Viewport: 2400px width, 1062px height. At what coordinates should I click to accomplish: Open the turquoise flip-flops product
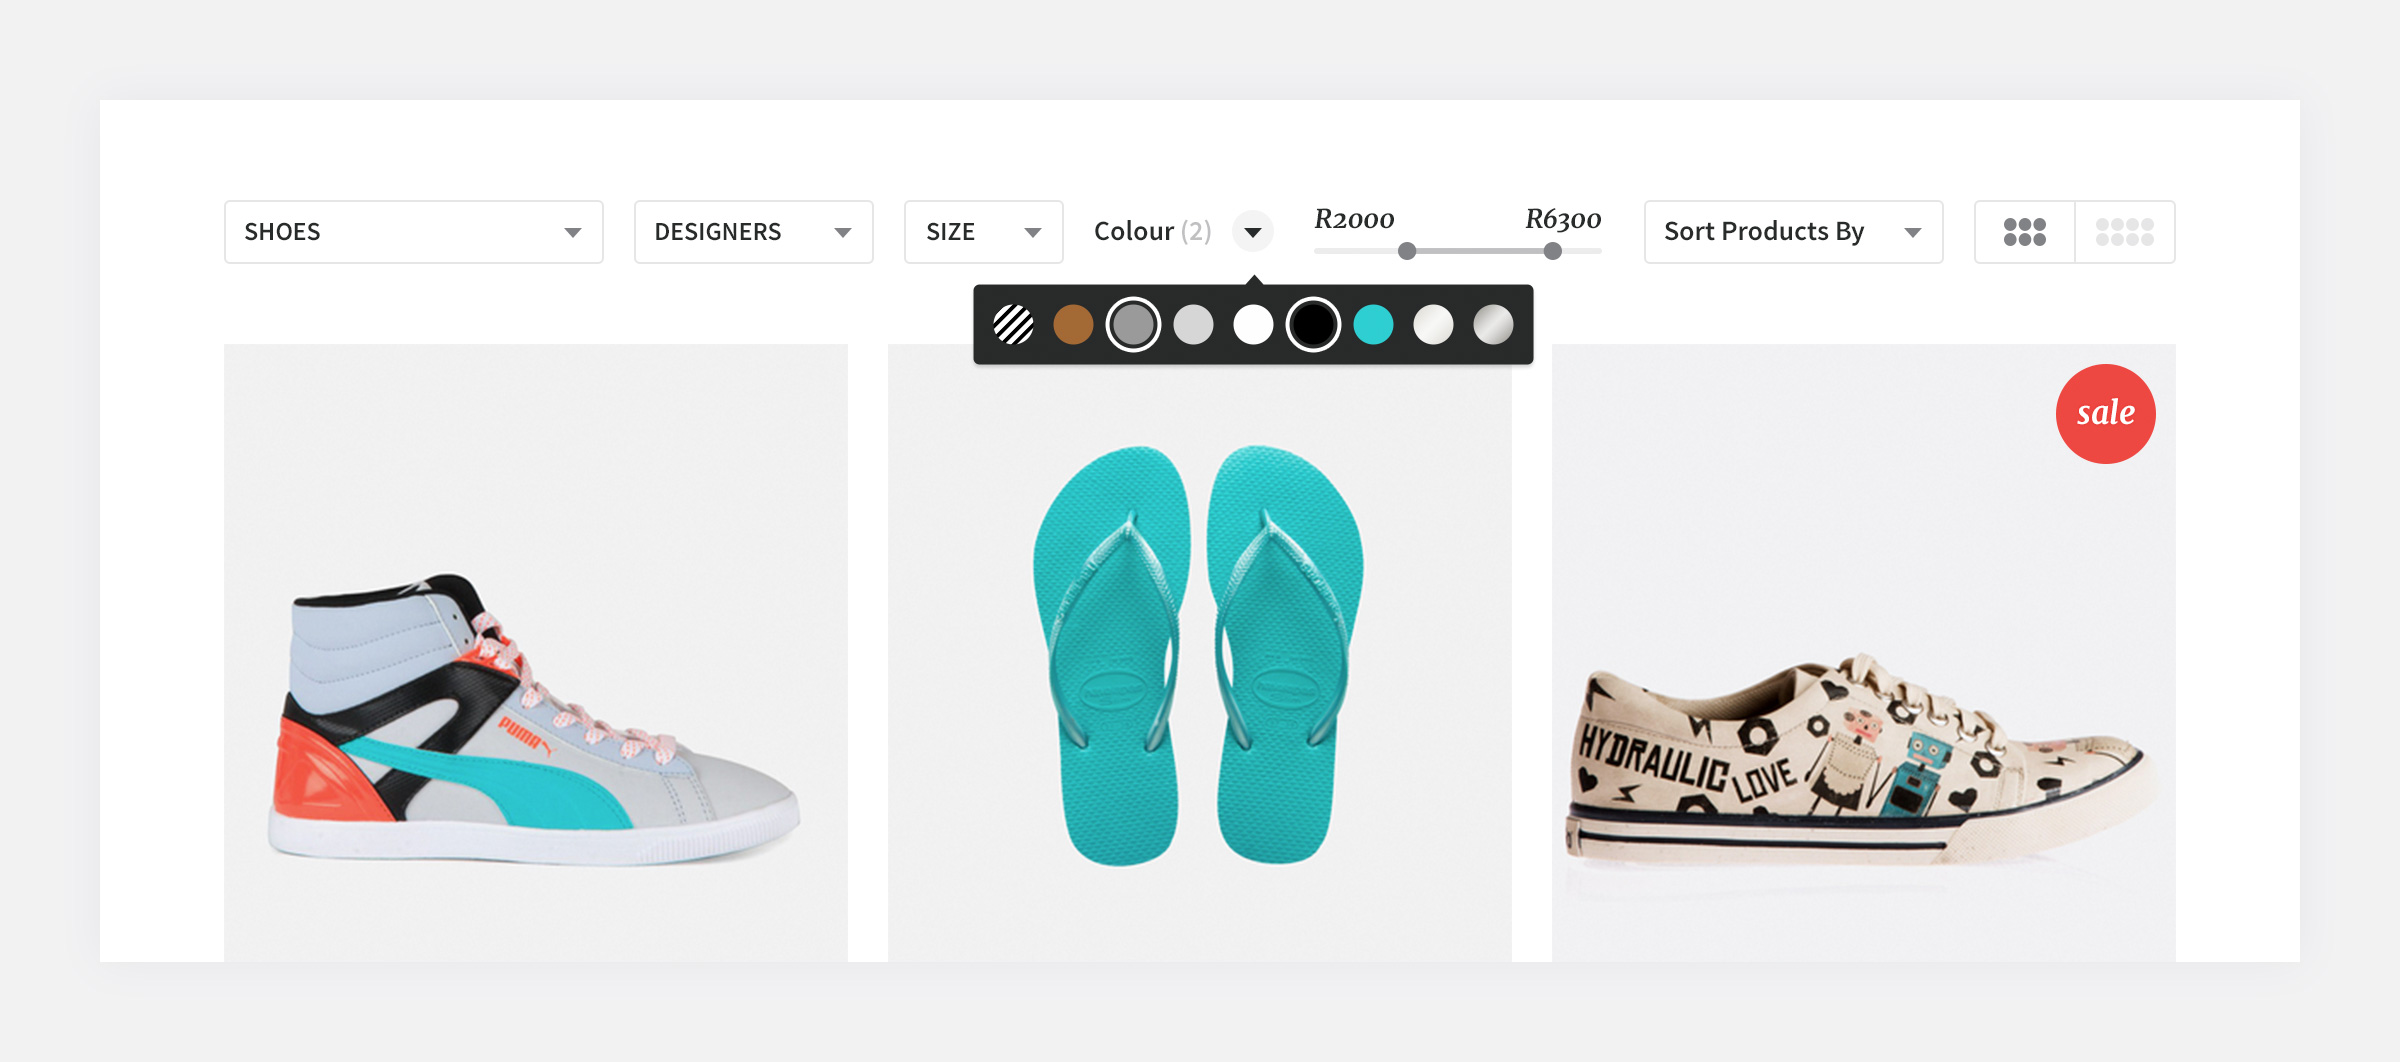(1200, 653)
